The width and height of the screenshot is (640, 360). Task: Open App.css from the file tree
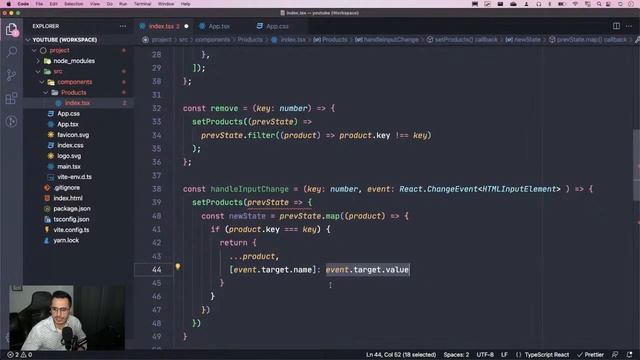coord(78,113)
